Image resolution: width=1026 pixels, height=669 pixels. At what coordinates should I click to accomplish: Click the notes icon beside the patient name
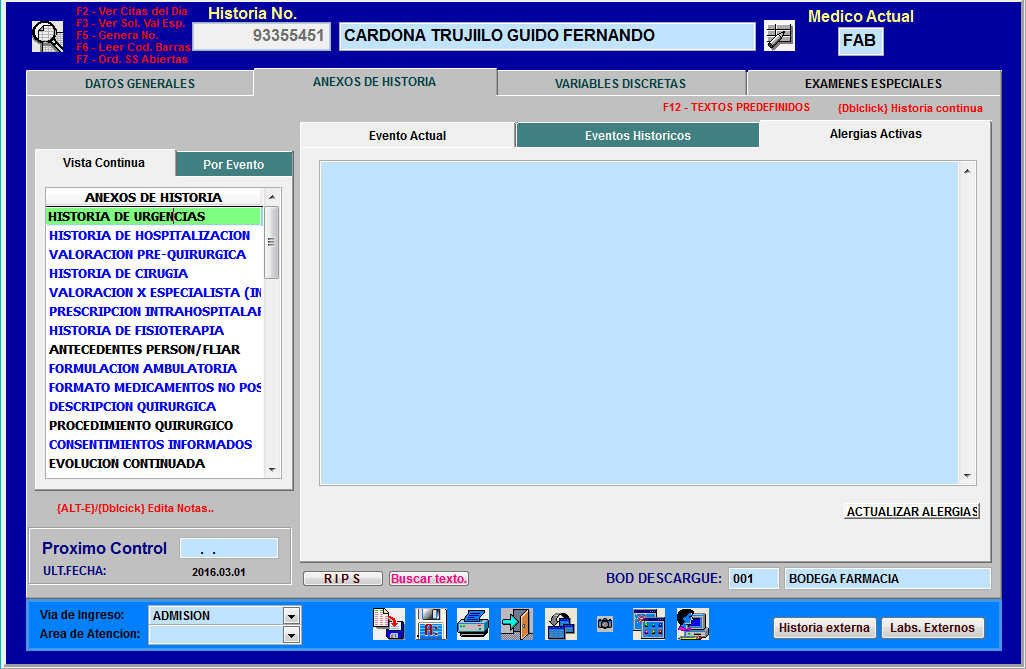(x=779, y=36)
